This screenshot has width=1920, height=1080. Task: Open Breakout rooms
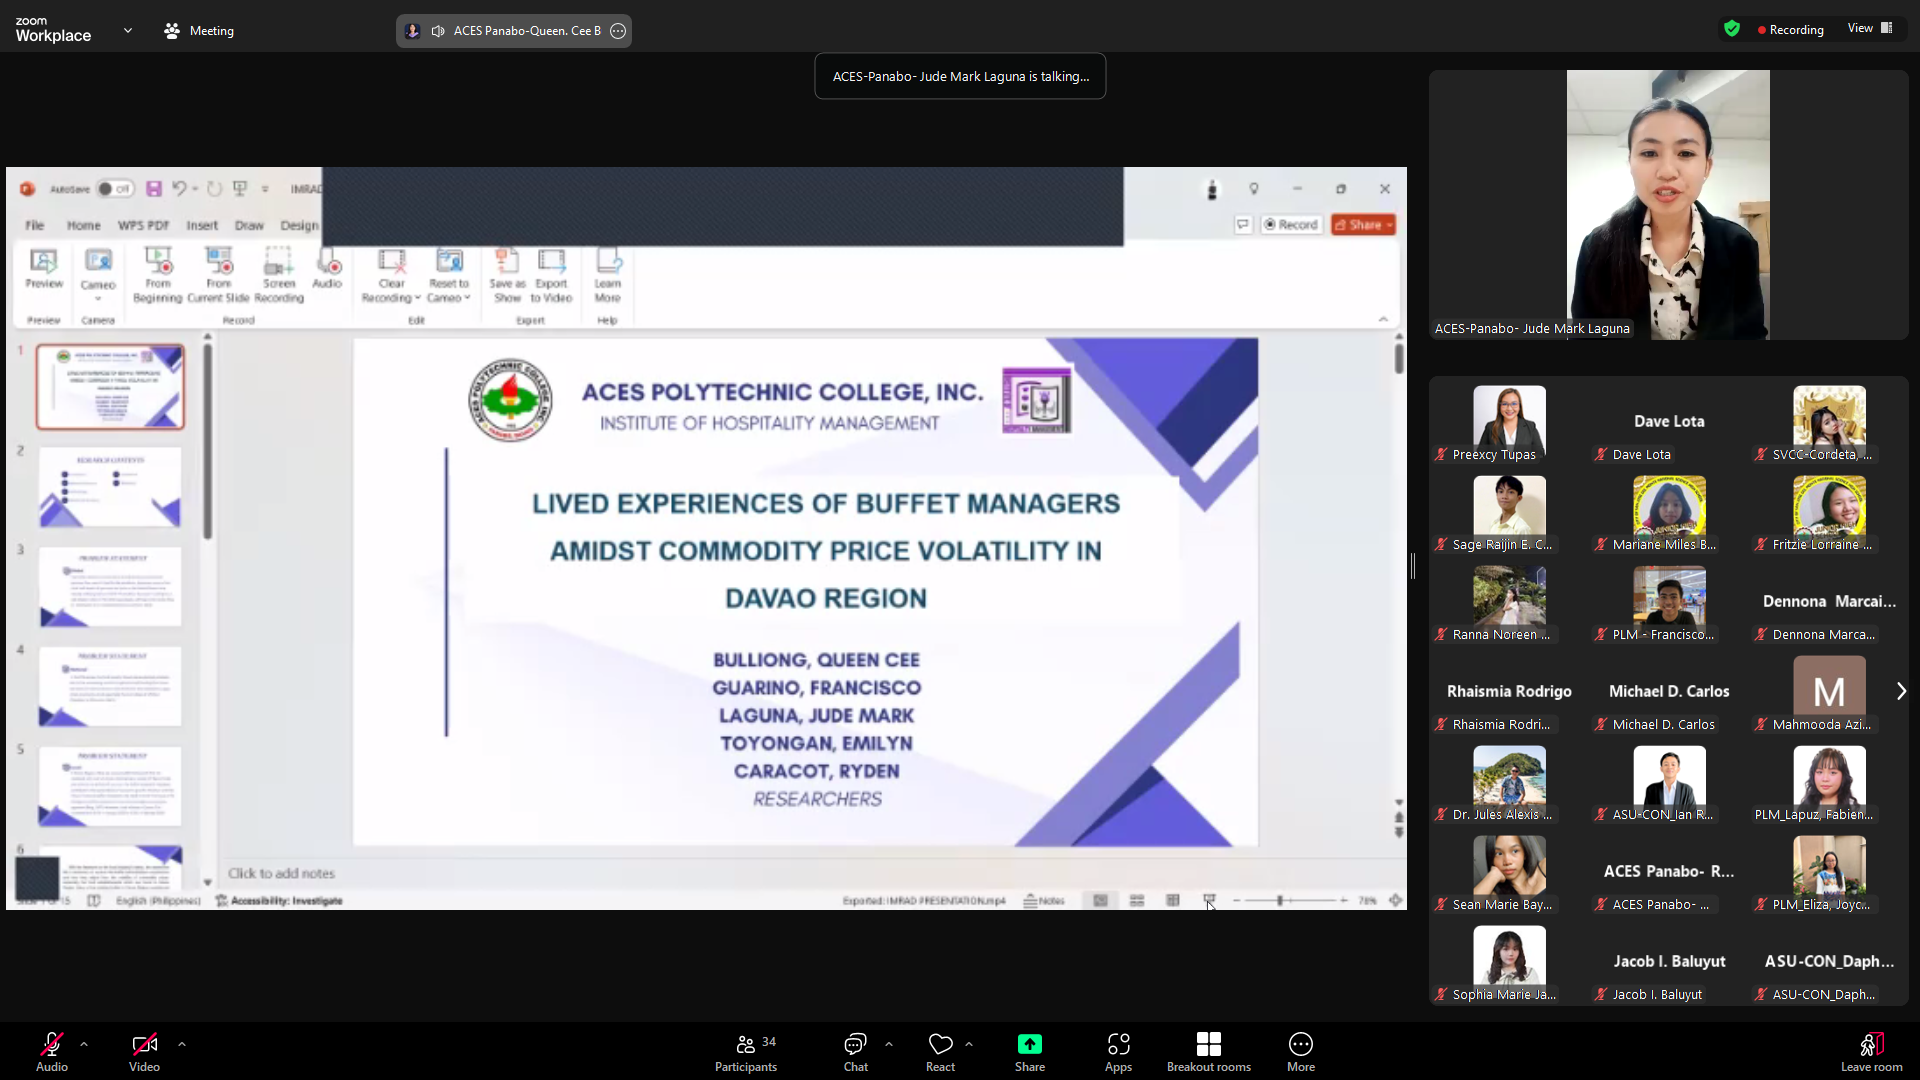tap(1208, 1045)
